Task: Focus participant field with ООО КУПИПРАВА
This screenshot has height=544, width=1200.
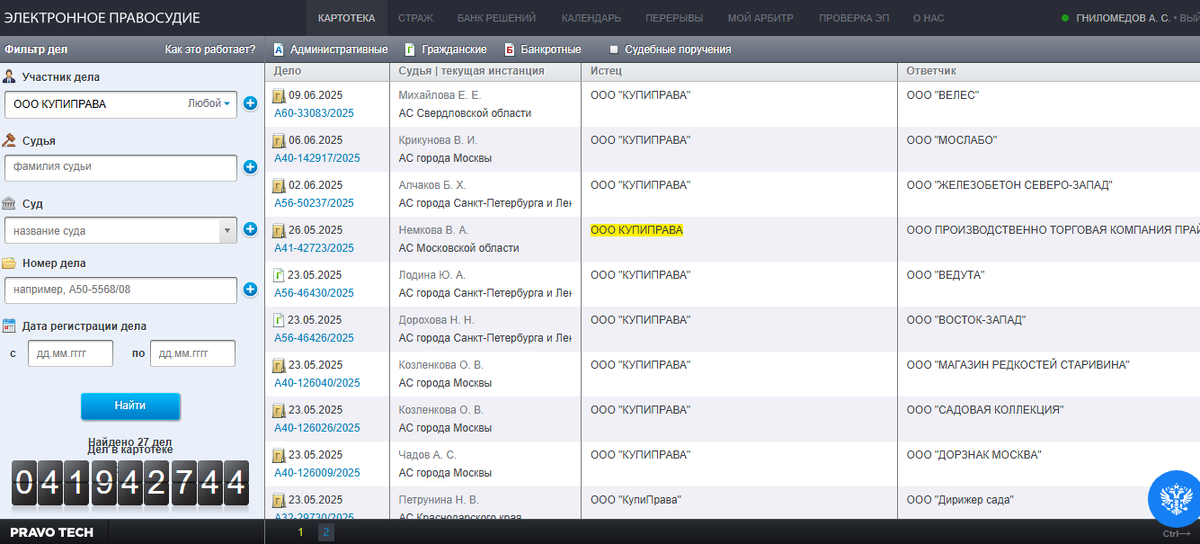Action: (x=120, y=104)
